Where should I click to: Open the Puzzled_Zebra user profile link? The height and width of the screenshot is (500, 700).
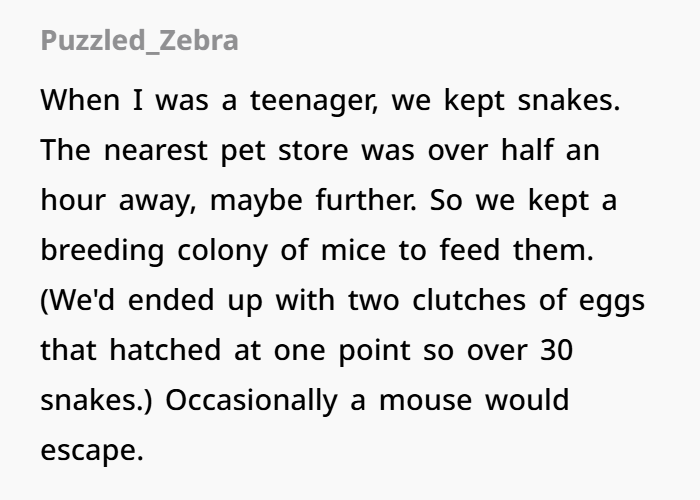point(139,41)
